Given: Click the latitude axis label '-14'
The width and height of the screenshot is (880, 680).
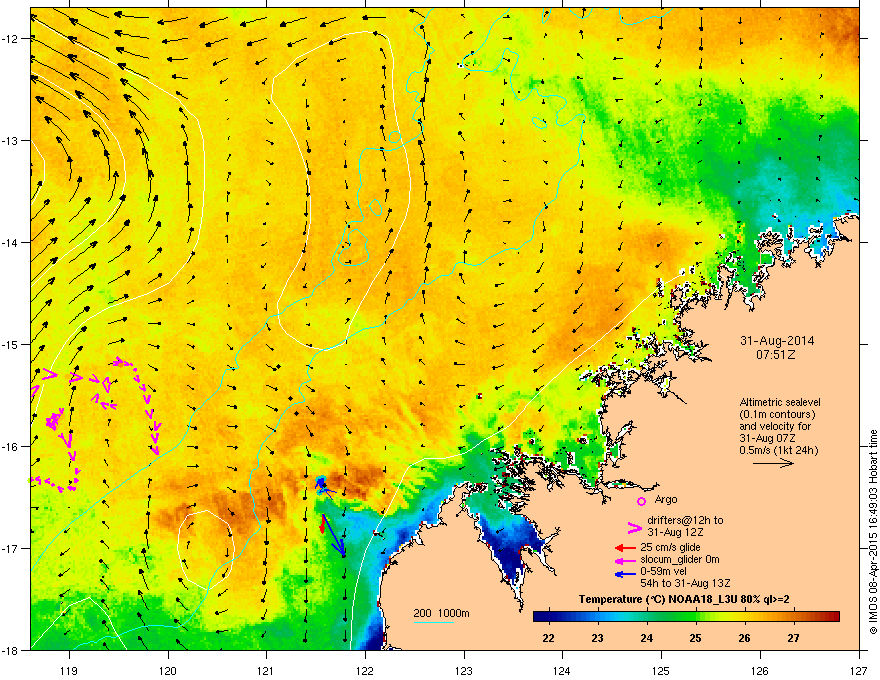Looking at the screenshot, I should 10,243.
